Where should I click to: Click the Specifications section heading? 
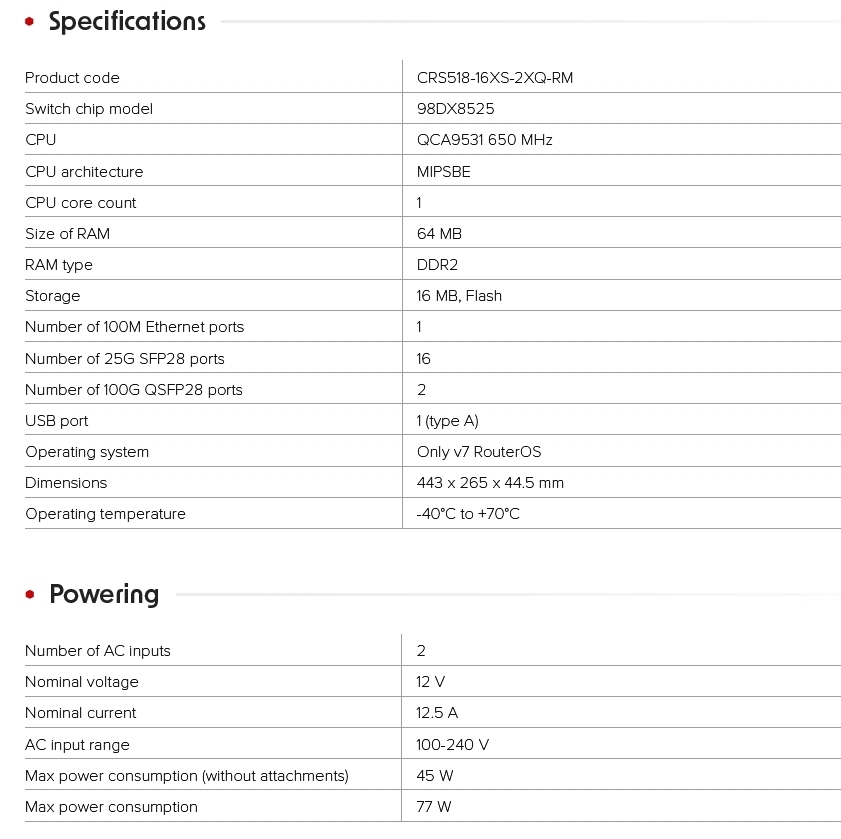(127, 21)
